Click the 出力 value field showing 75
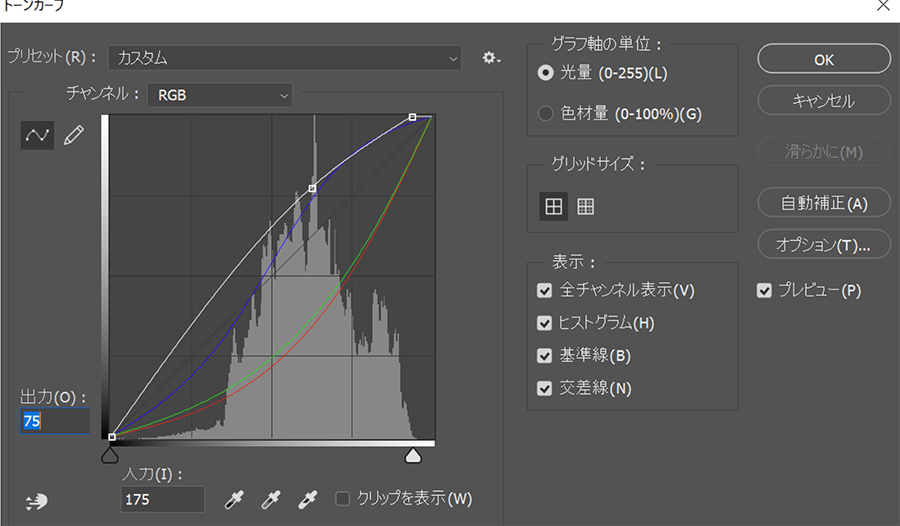 coord(55,421)
